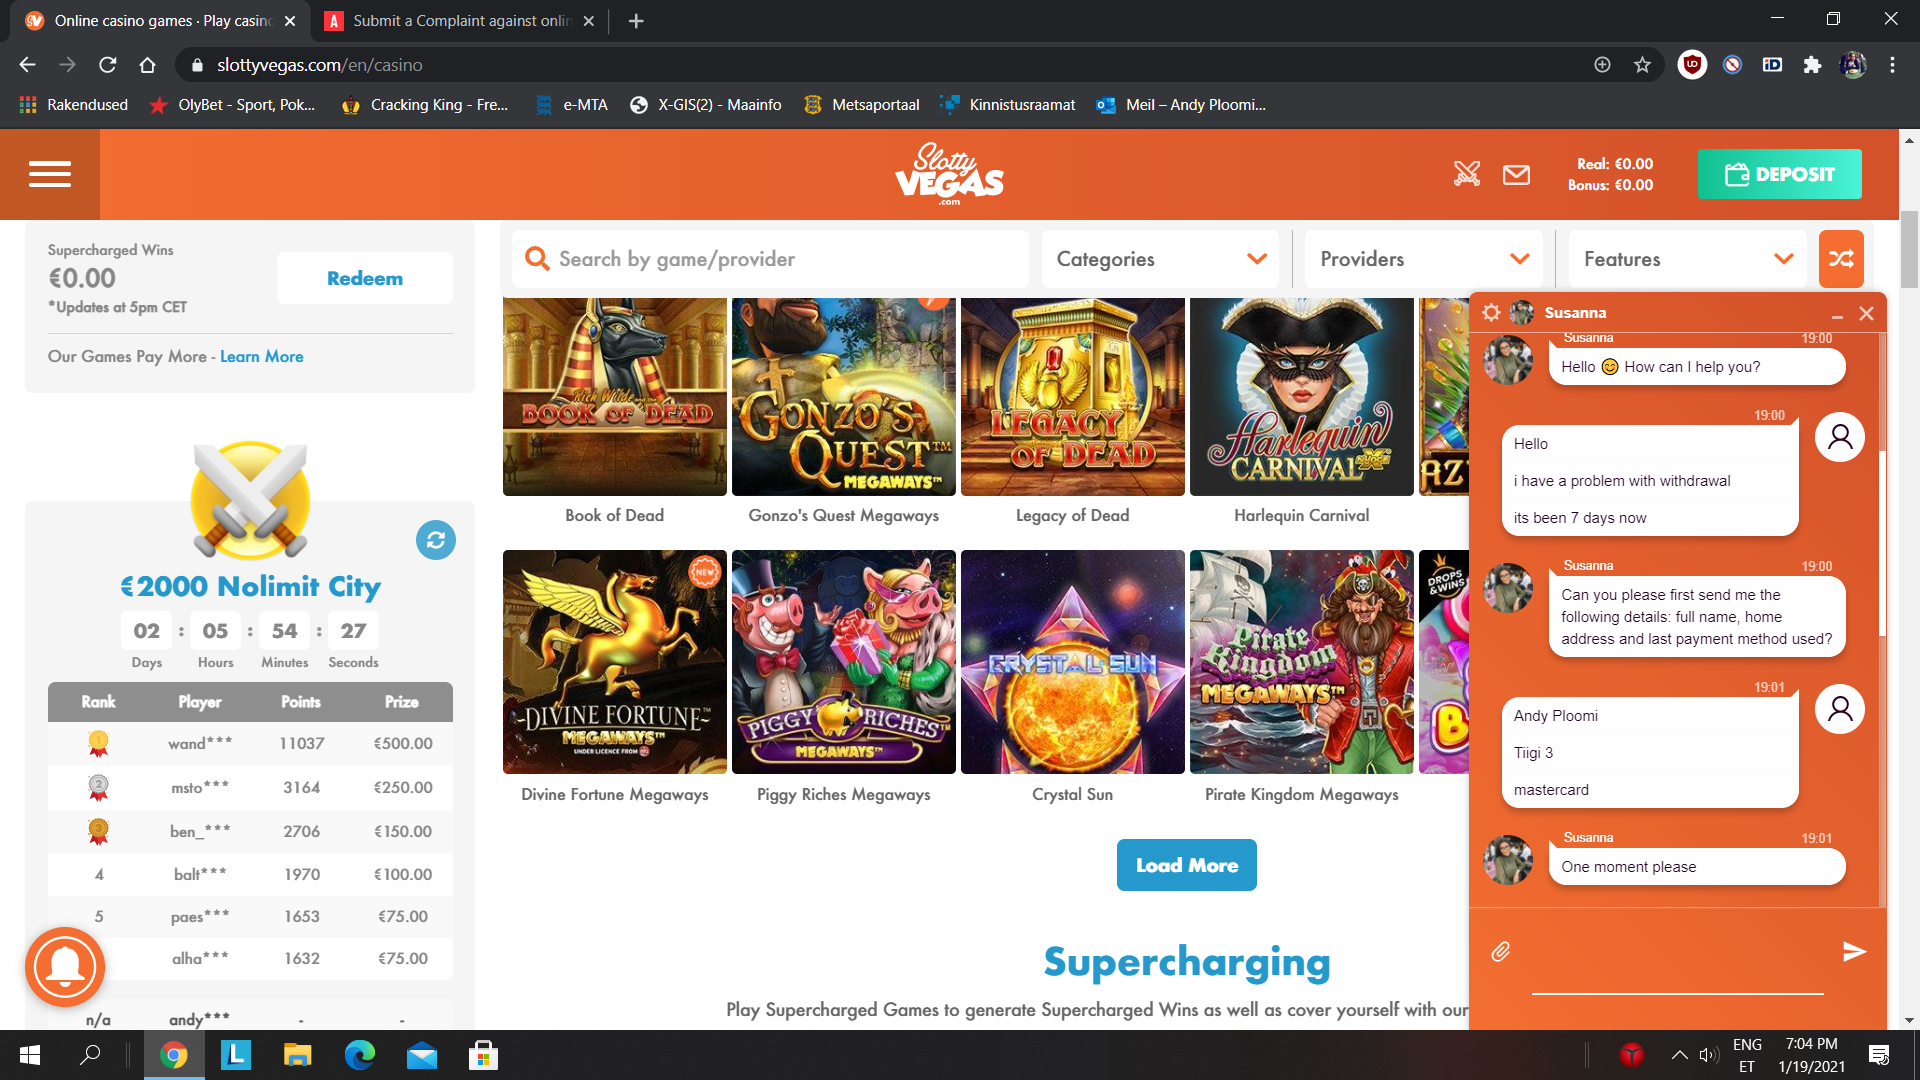This screenshot has width=1920, height=1080.
Task: Open Gonzo's Quest Megaways game
Action: tap(844, 397)
